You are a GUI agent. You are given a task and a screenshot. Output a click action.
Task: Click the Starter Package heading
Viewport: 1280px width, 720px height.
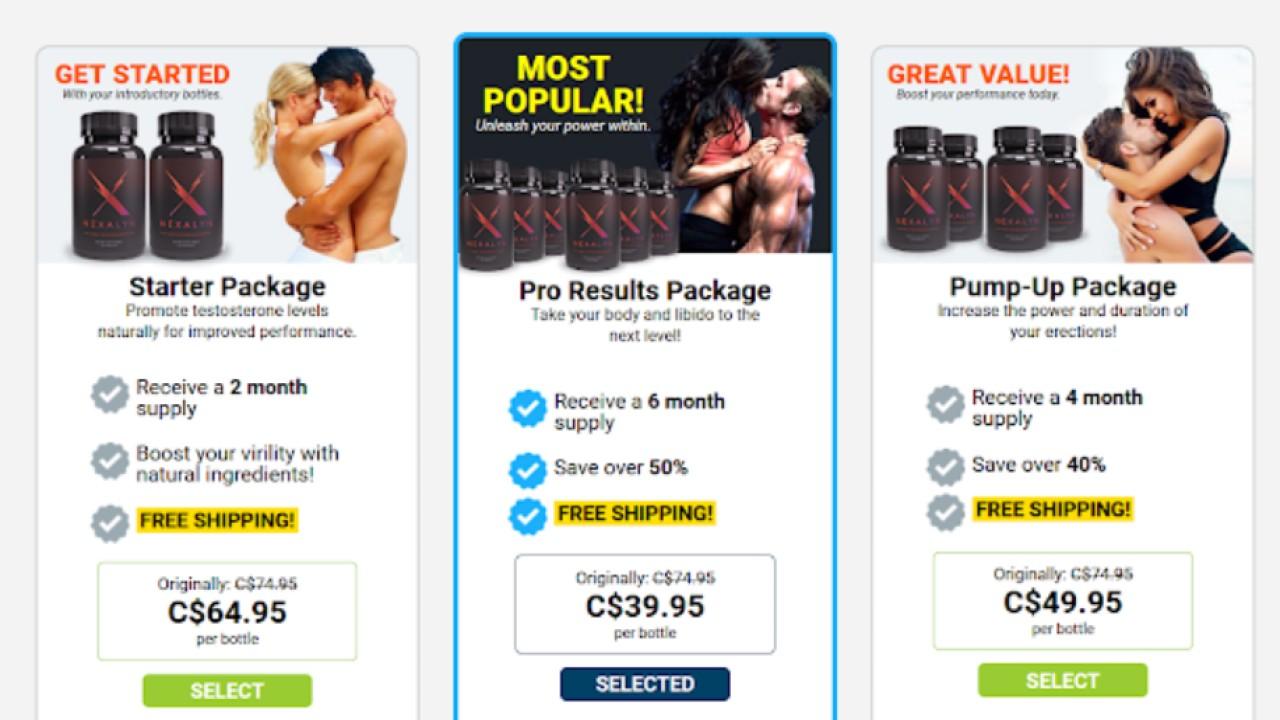(227, 287)
